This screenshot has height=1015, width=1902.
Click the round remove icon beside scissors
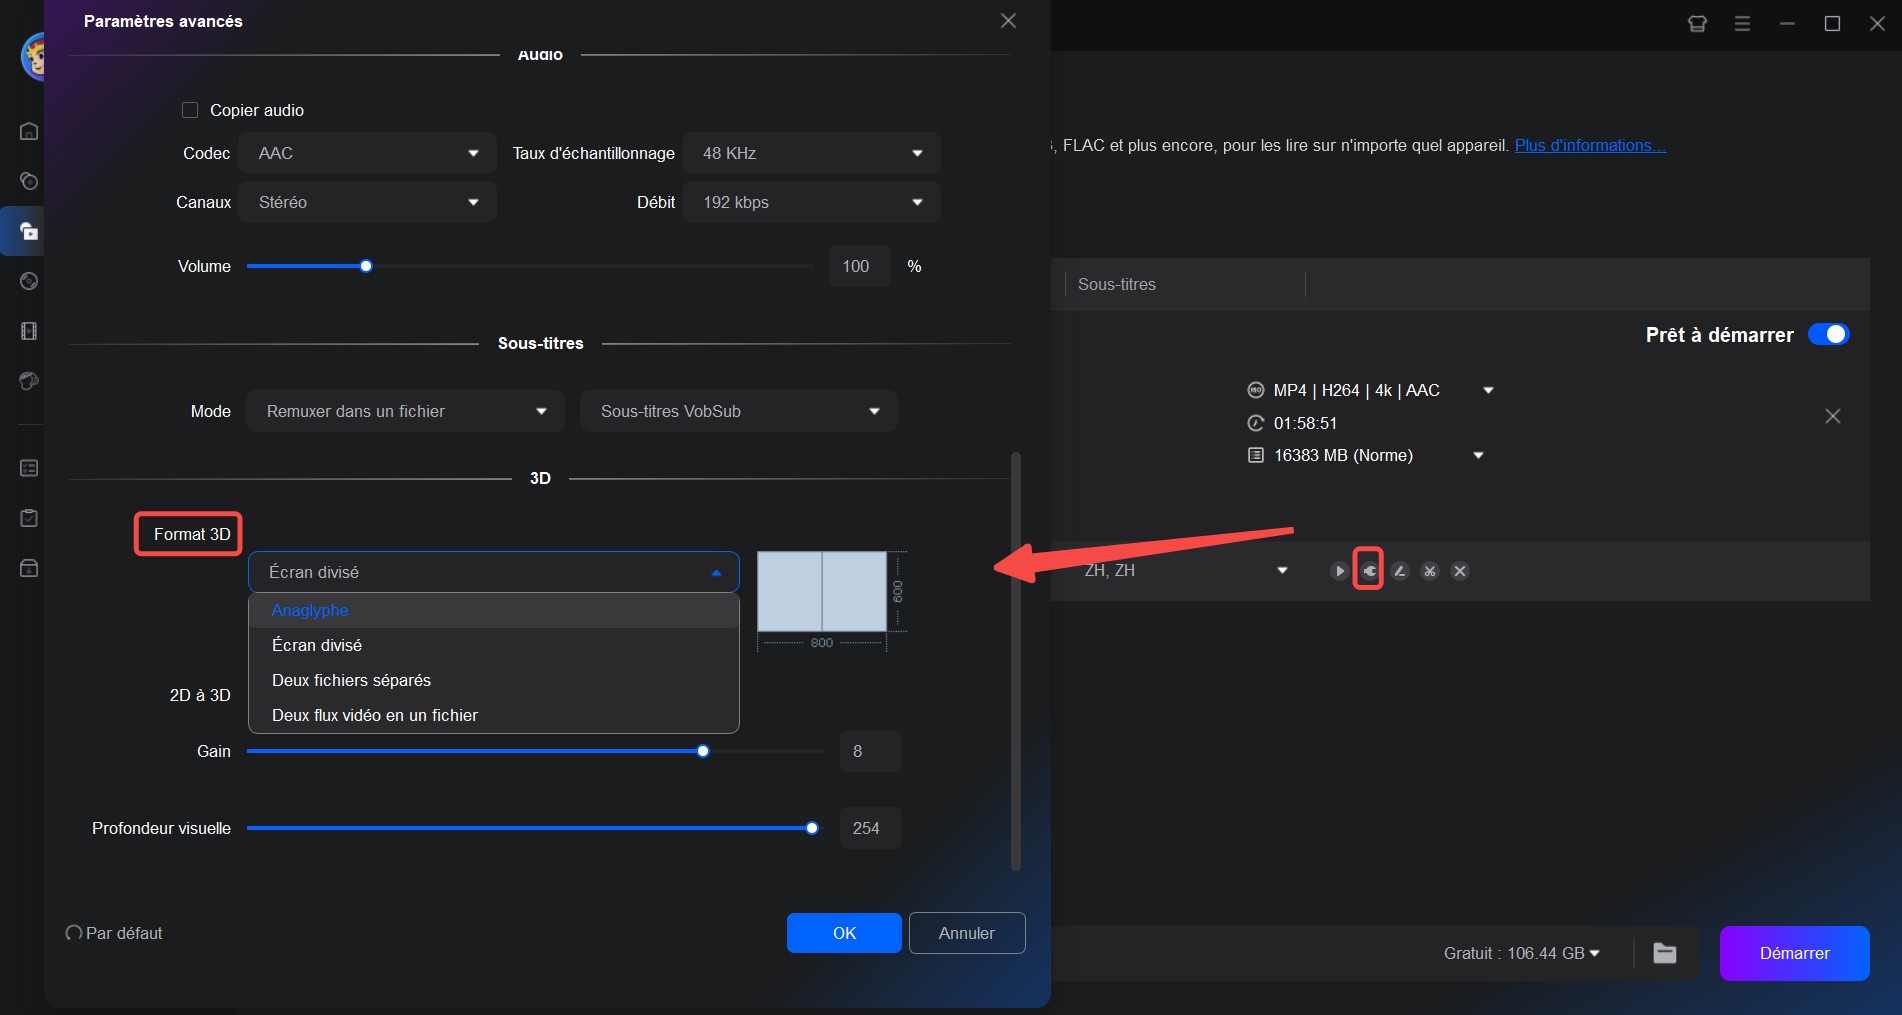[x=1460, y=571]
